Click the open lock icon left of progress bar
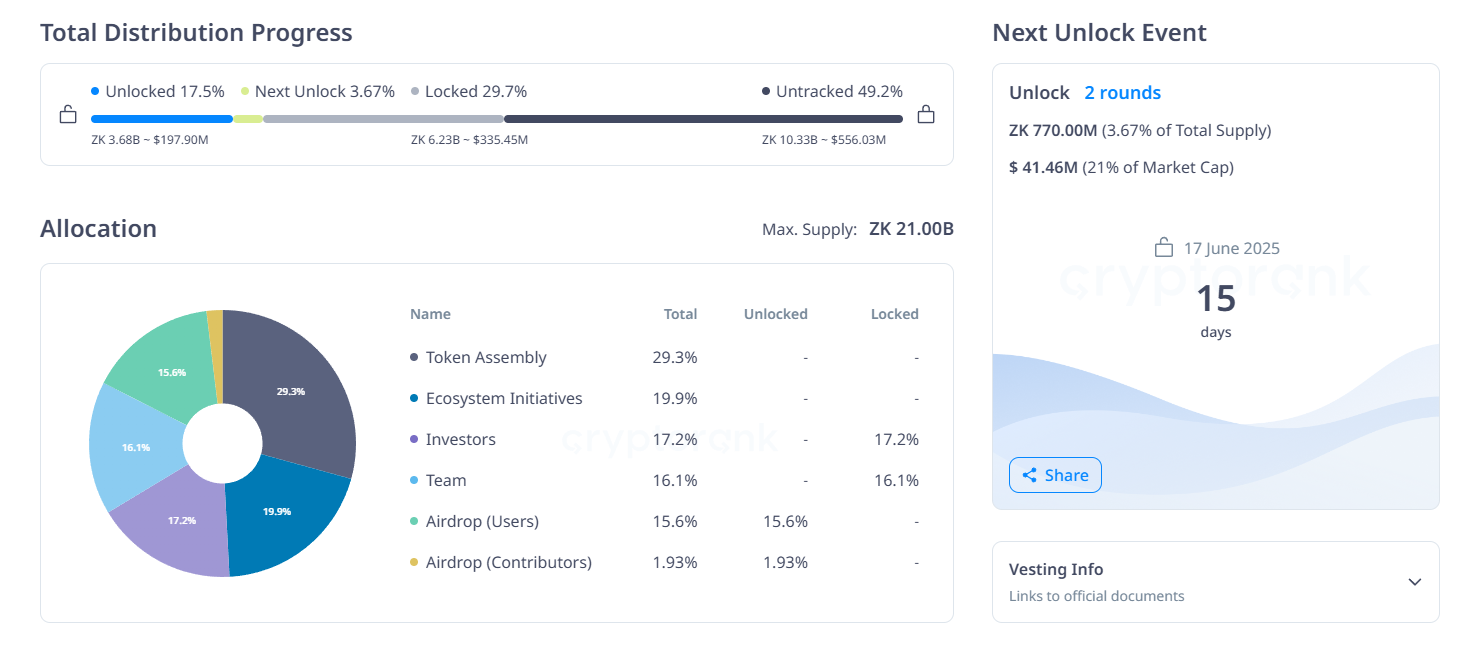Viewport: 1476px width, 646px height. tap(68, 115)
